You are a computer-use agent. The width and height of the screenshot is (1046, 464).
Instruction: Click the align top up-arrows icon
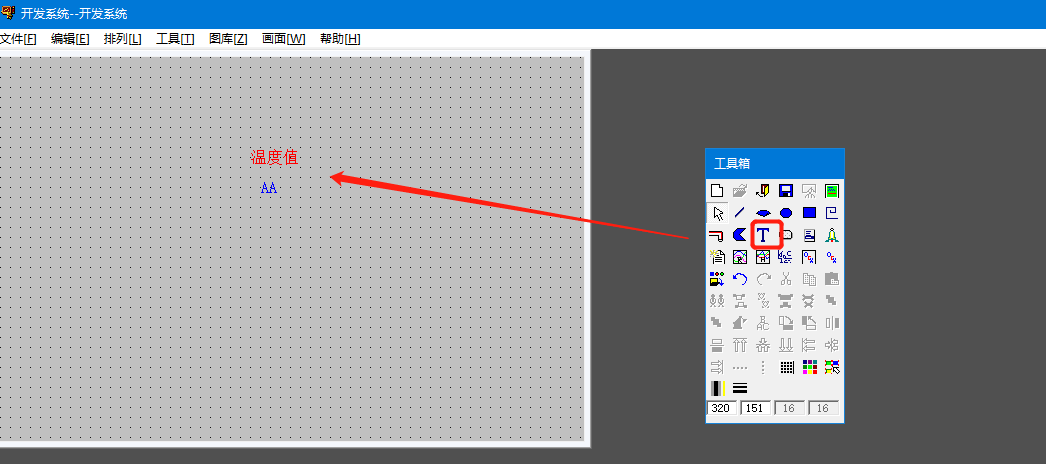pyautogui.click(x=740, y=345)
